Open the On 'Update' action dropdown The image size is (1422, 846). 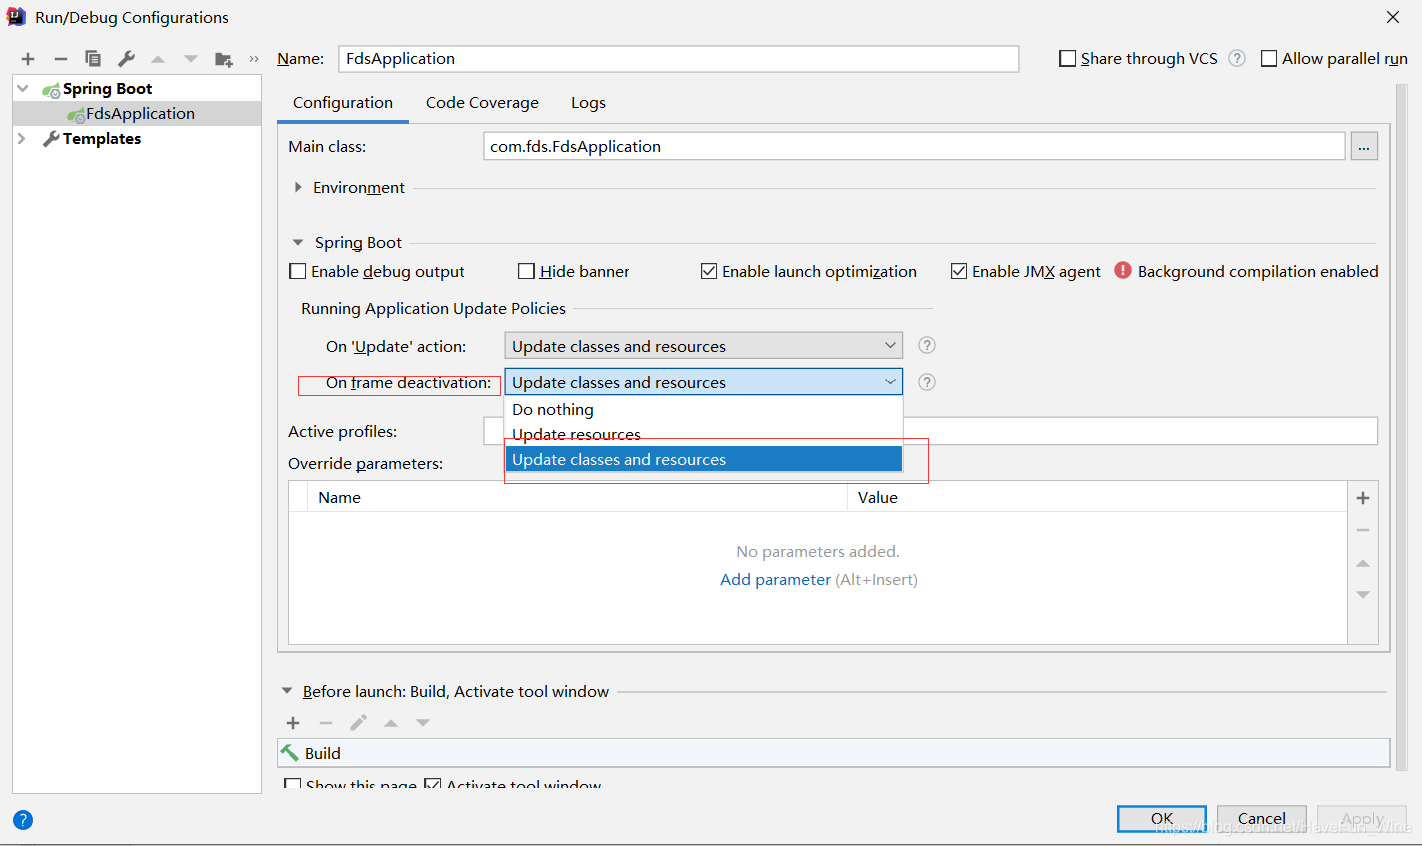(704, 346)
